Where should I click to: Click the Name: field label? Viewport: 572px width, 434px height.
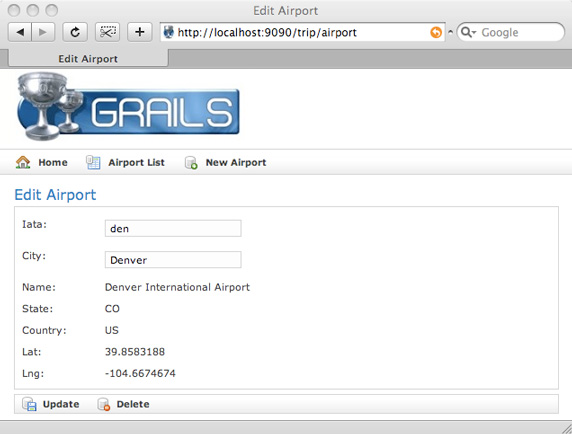(x=39, y=287)
